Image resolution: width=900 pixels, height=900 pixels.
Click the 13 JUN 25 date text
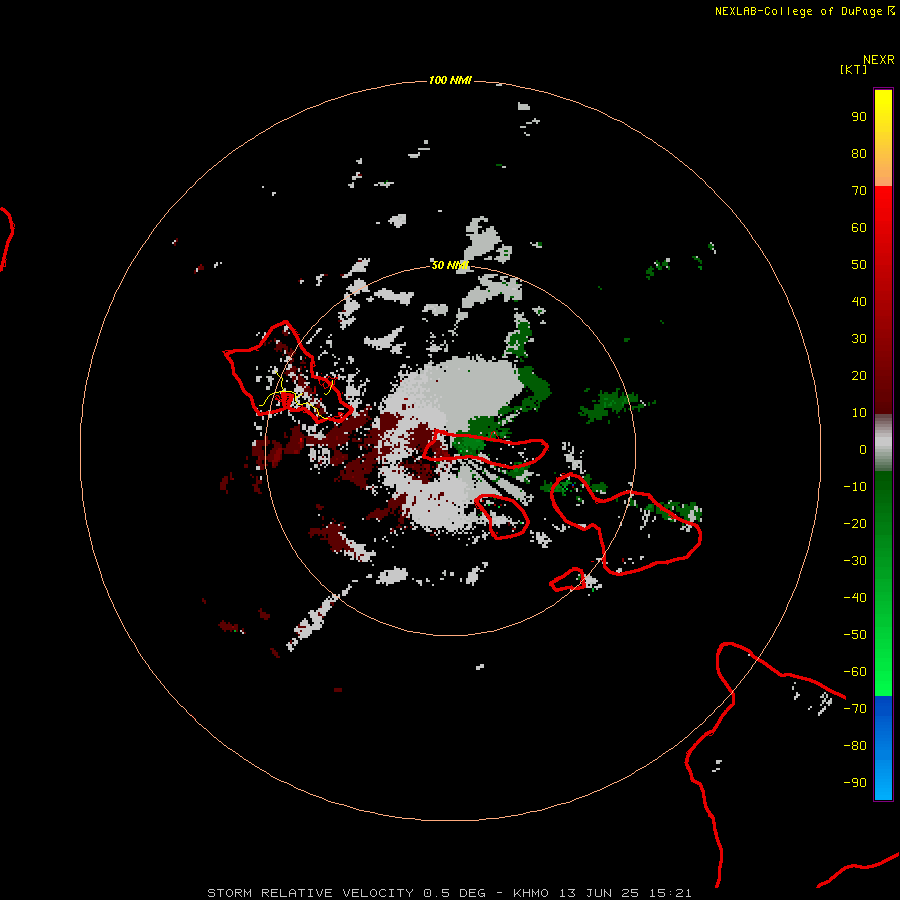pyautogui.click(x=599, y=893)
